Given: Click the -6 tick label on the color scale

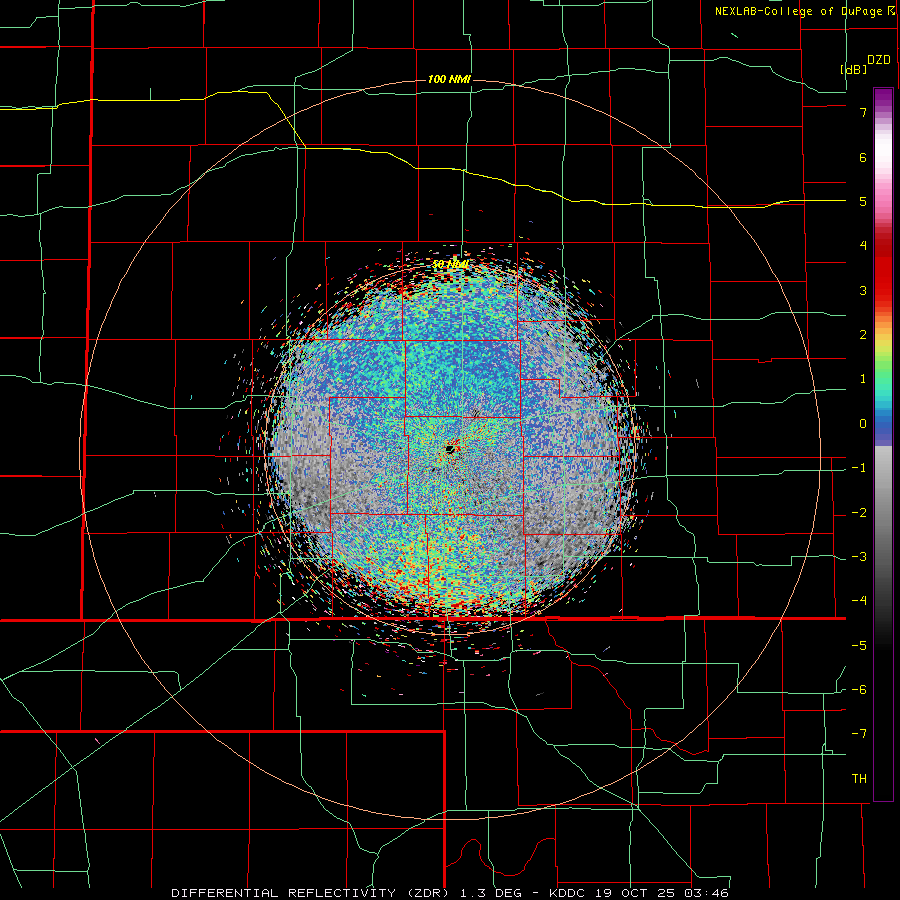Looking at the screenshot, I should pyautogui.click(x=859, y=690).
